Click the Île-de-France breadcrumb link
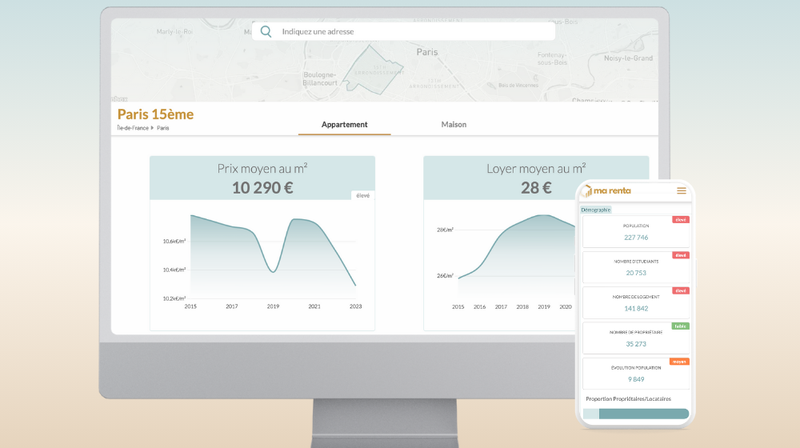This screenshot has width=800, height=448. coord(132,128)
